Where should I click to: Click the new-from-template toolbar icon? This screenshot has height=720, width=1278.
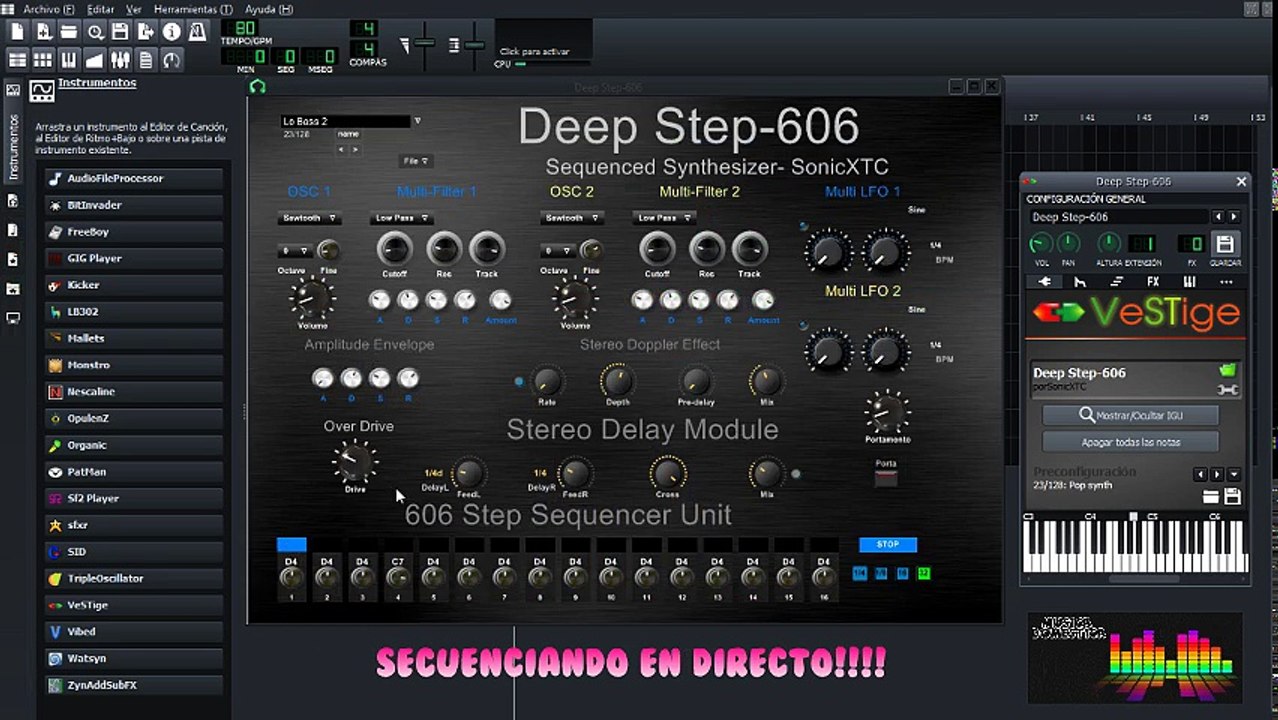click(x=43, y=32)
